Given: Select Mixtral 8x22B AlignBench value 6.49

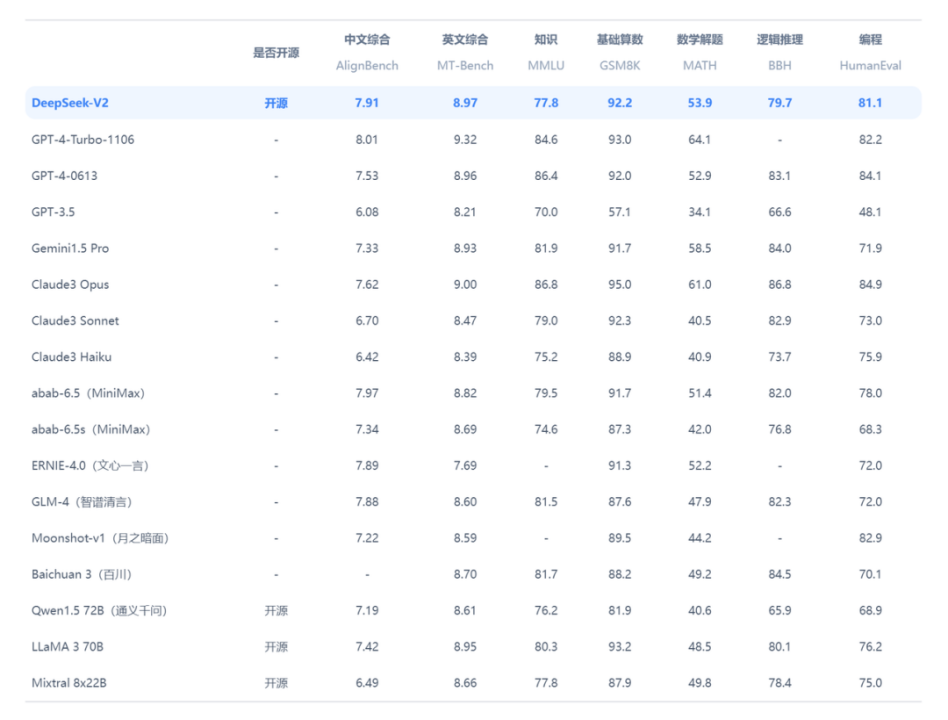Looking at the screenshot, I should 367,683.
